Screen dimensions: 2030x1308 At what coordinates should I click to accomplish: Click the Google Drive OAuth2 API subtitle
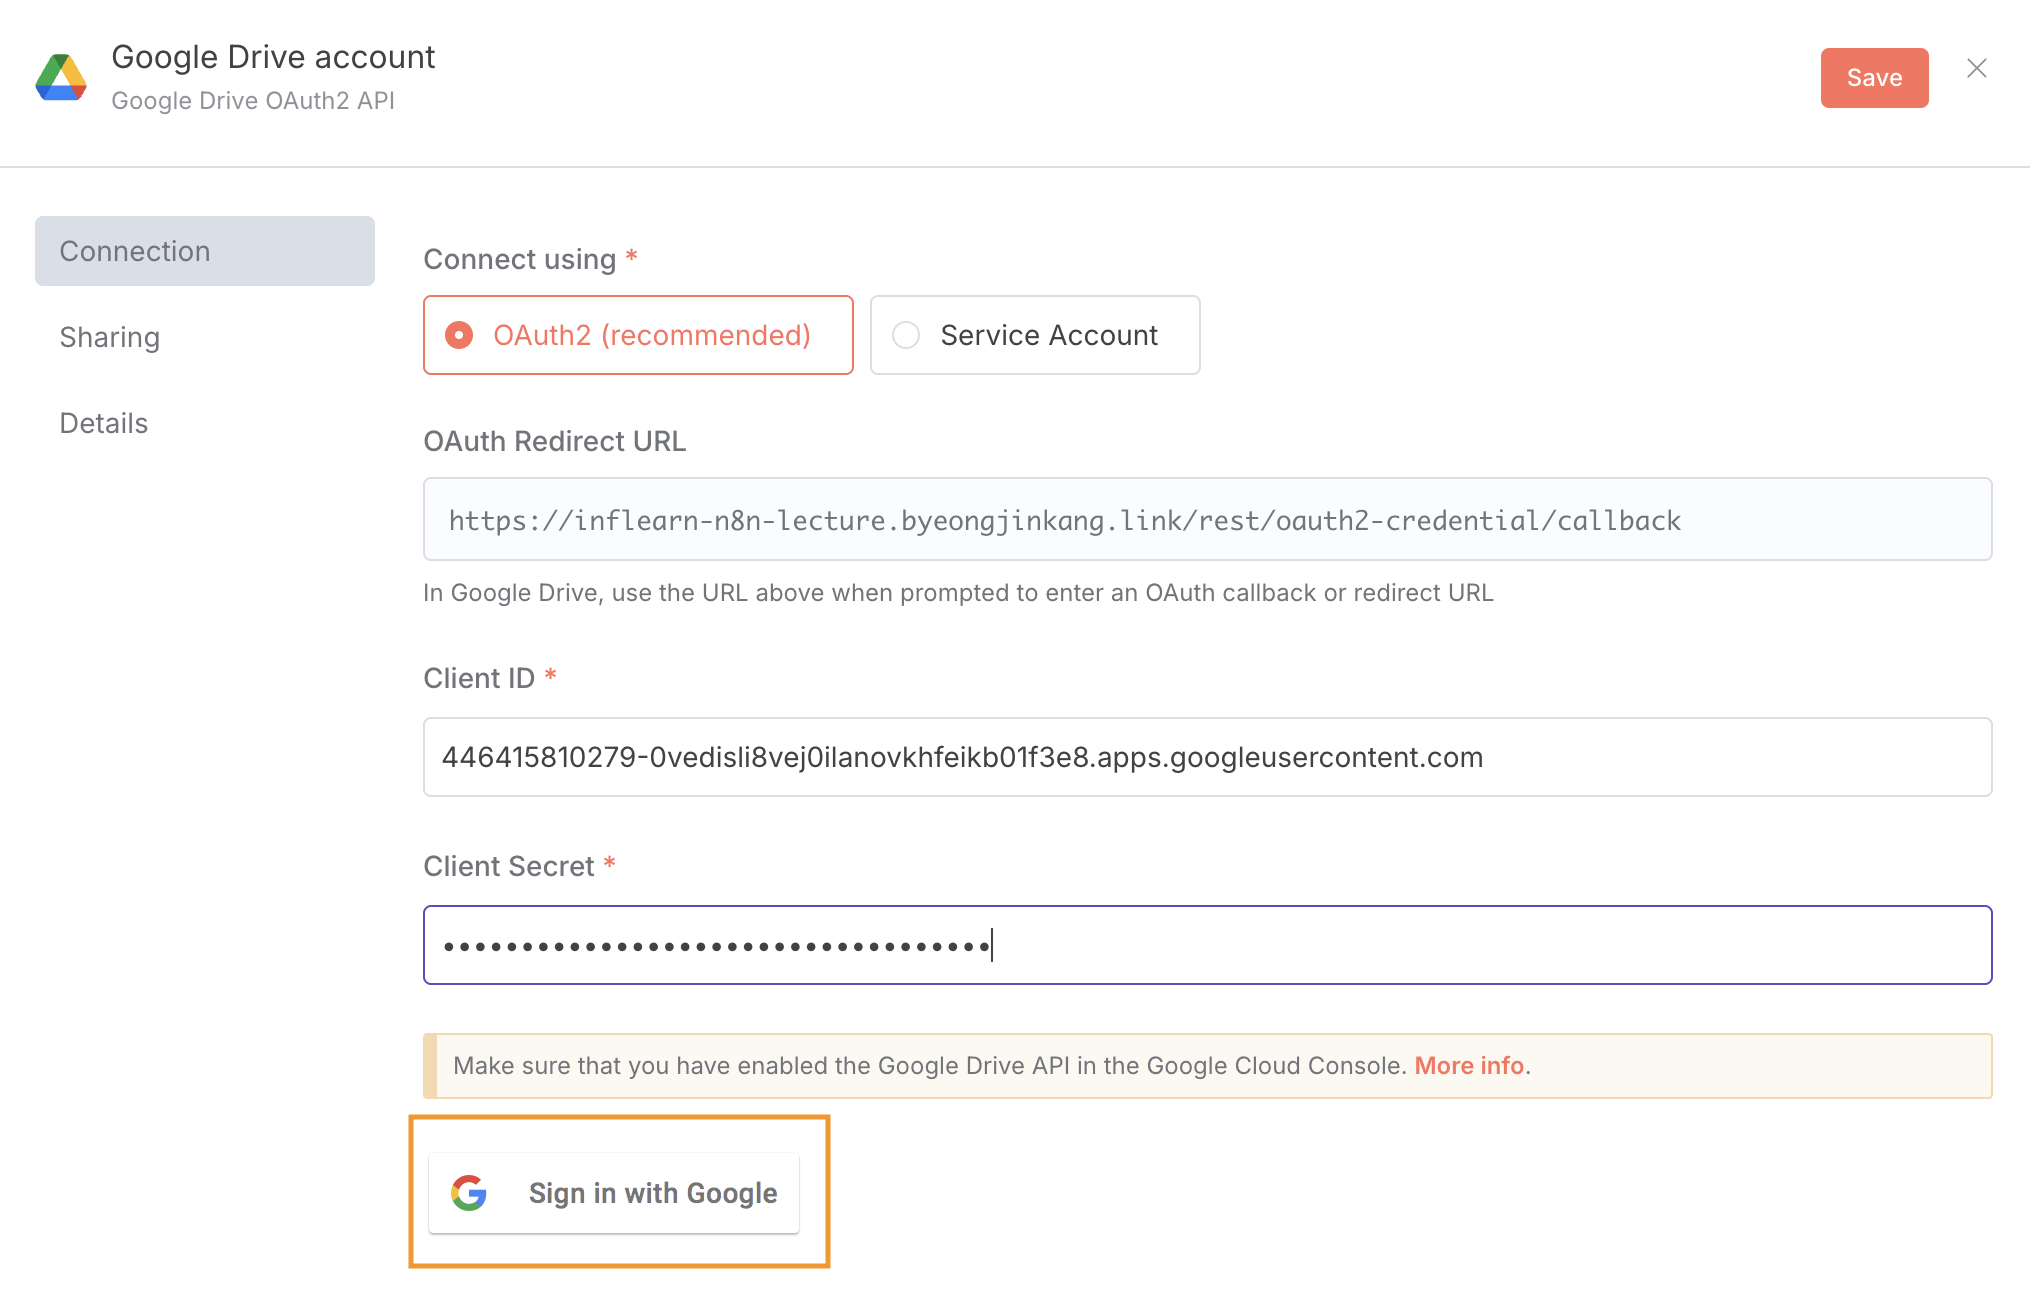click(253, 101)
